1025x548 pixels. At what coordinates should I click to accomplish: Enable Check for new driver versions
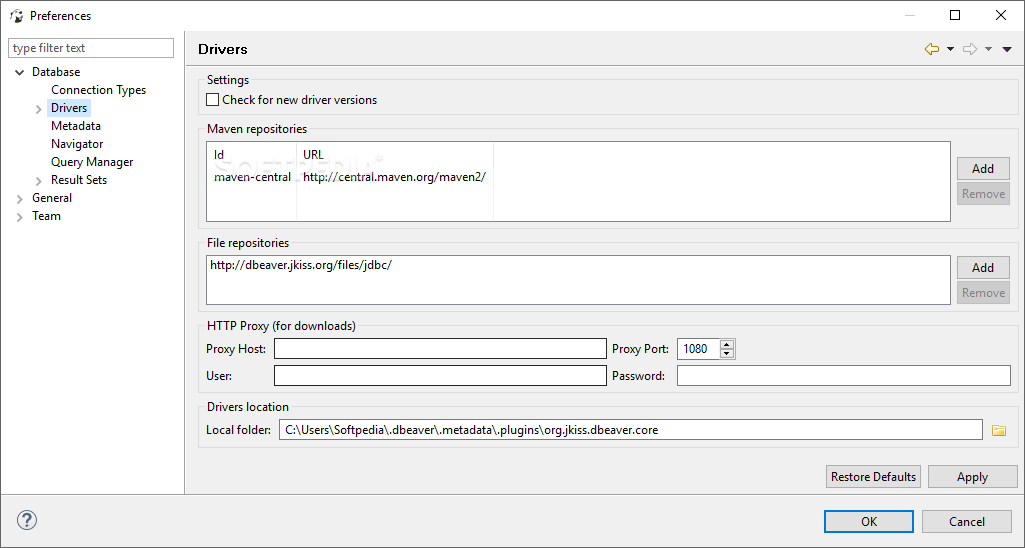pyautogui.click(x=212, y=100)
